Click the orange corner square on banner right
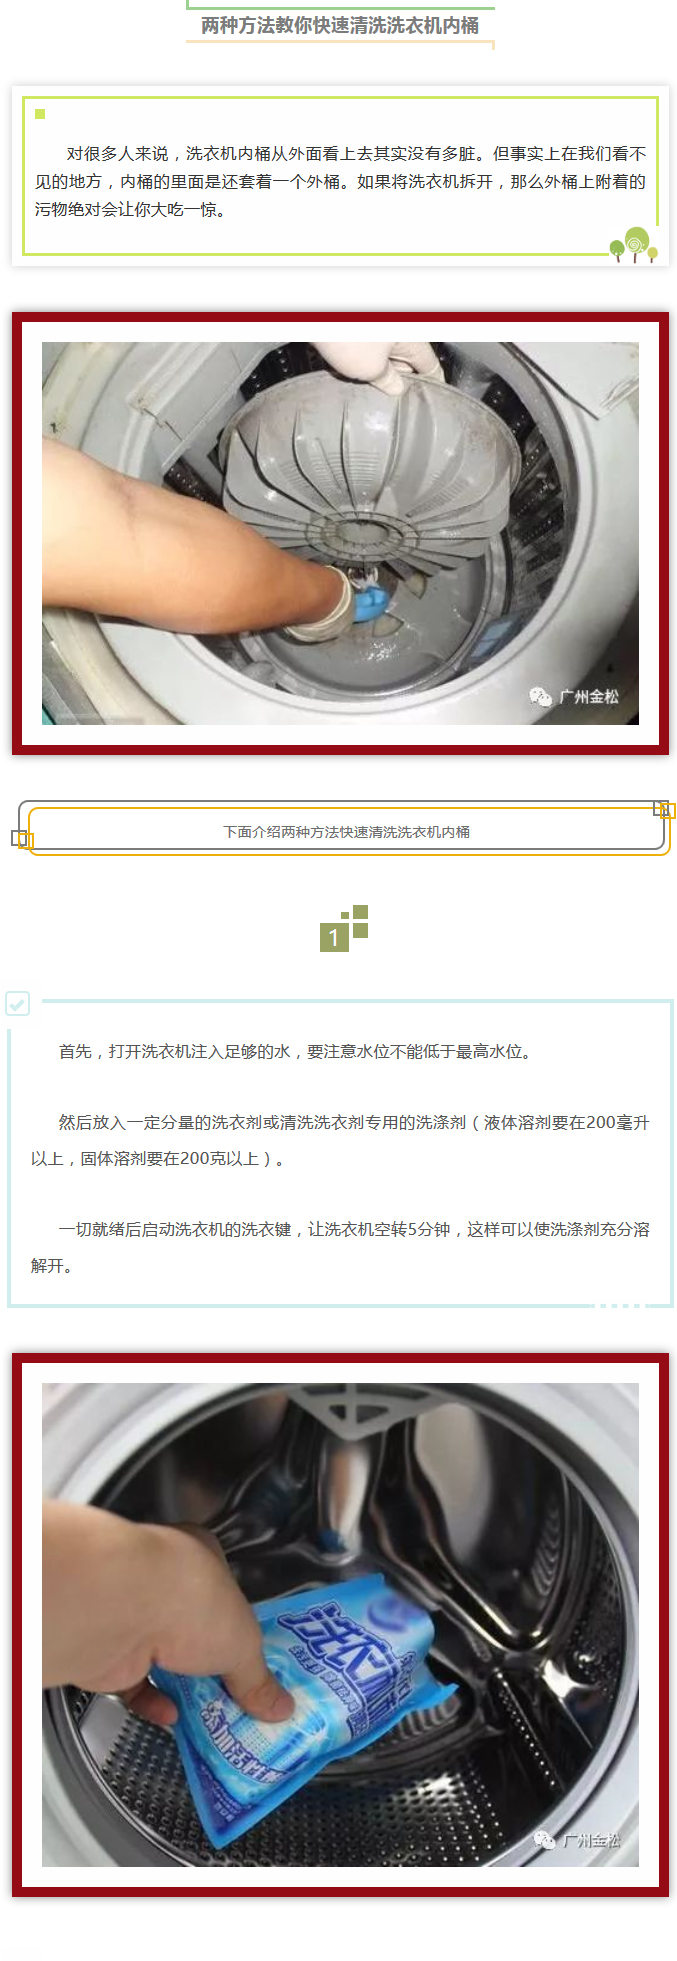This screenshot has height=1961, width=677. point(668,811)
